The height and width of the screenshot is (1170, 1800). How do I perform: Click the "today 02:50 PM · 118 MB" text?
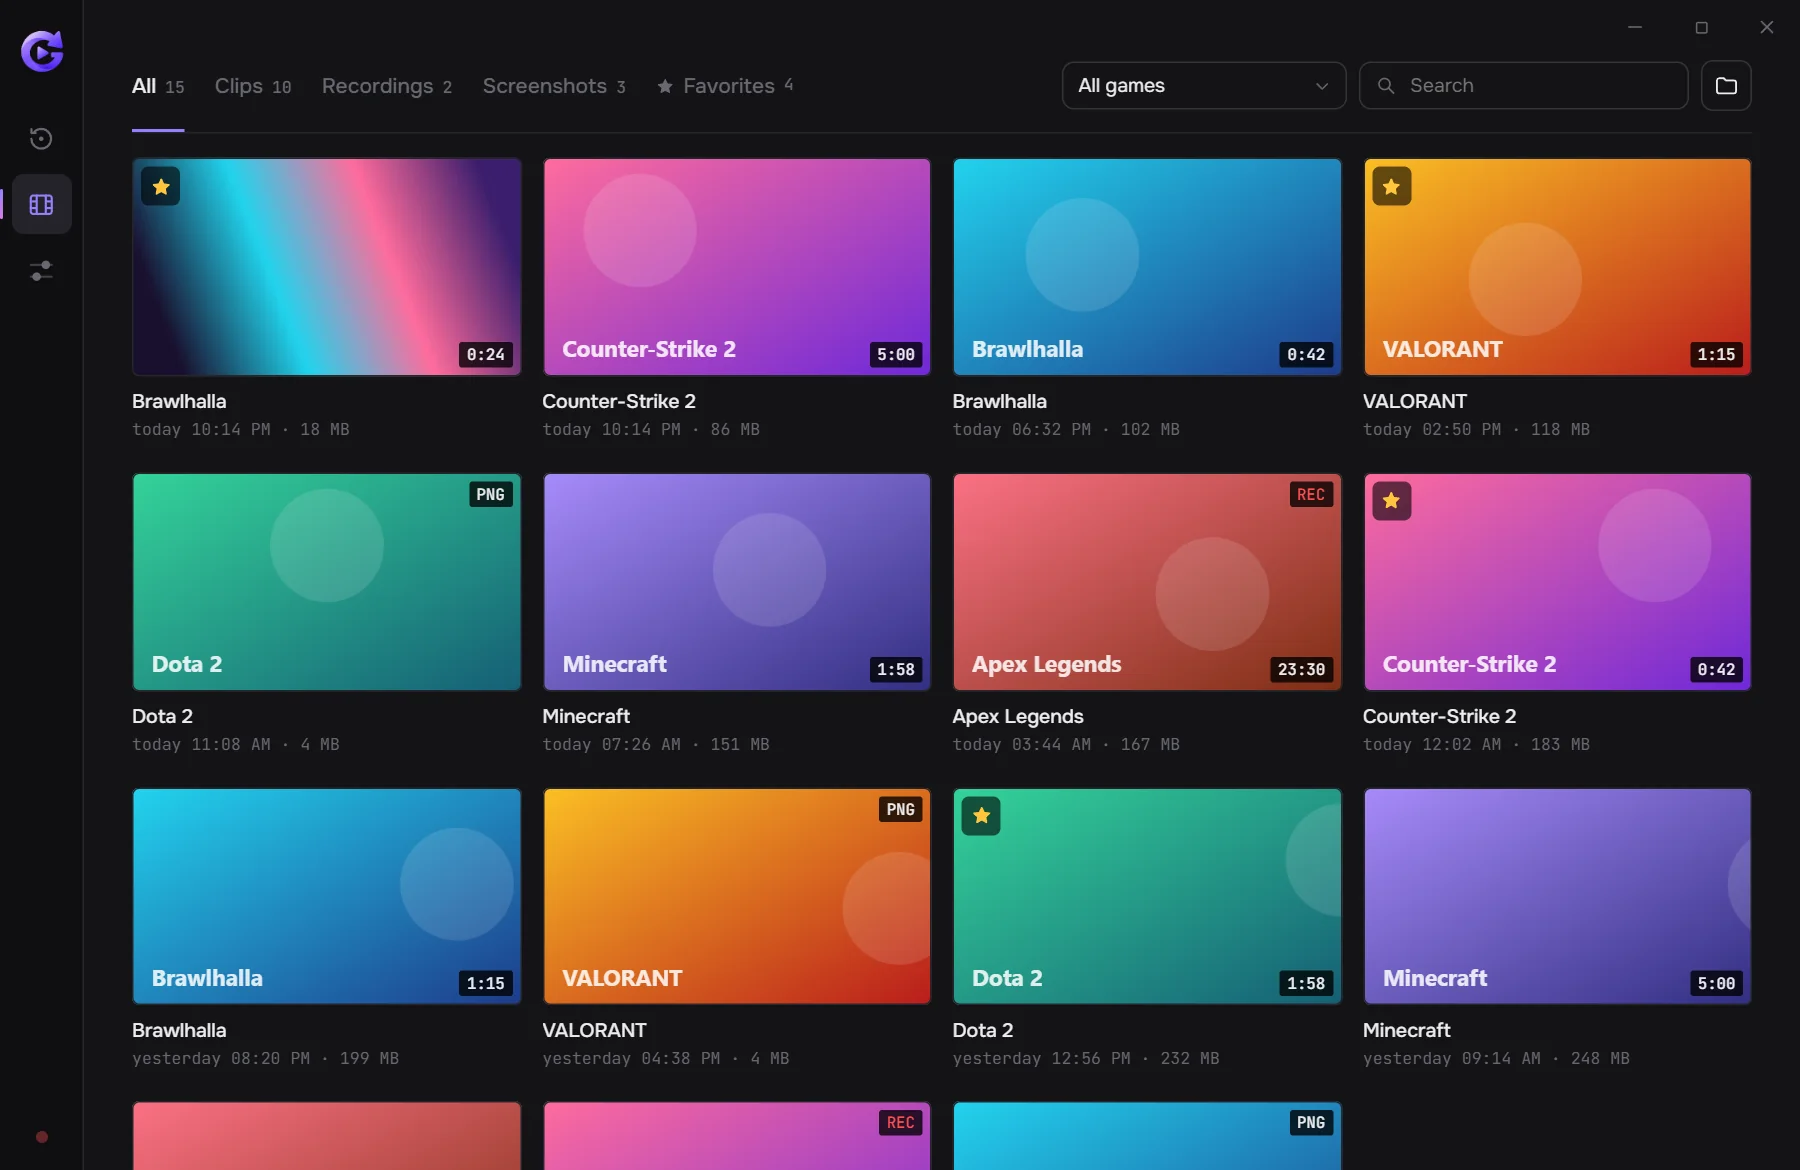1476,429
